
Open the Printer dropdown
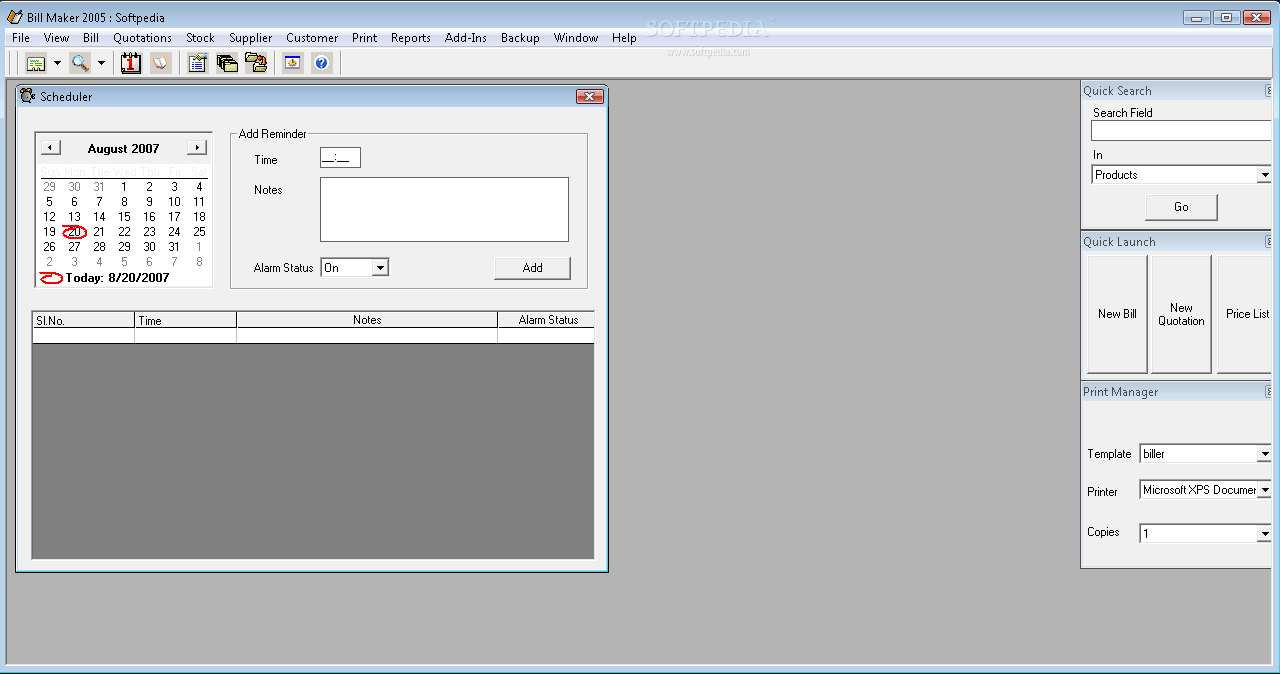click(1265, 490)
